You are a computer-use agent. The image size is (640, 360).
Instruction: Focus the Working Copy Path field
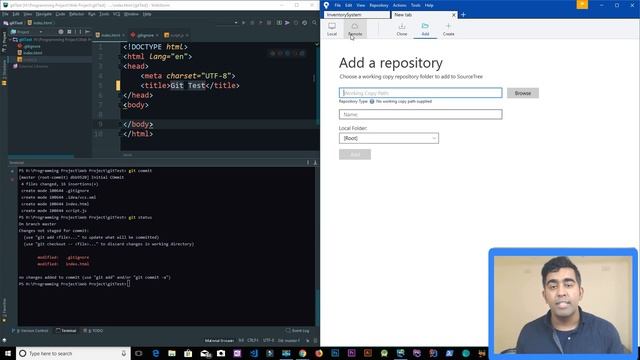420,93
